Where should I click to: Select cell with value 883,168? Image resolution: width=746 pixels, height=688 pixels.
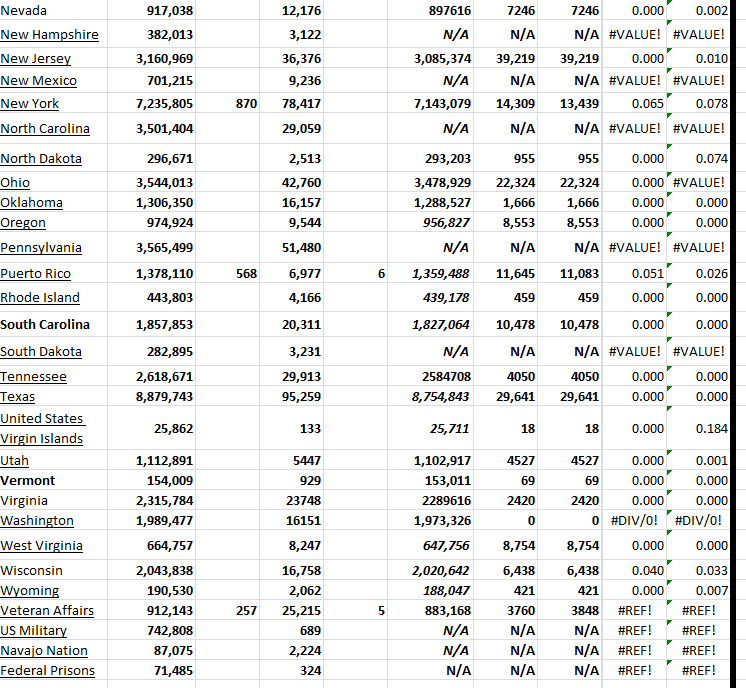coord(431,610)
